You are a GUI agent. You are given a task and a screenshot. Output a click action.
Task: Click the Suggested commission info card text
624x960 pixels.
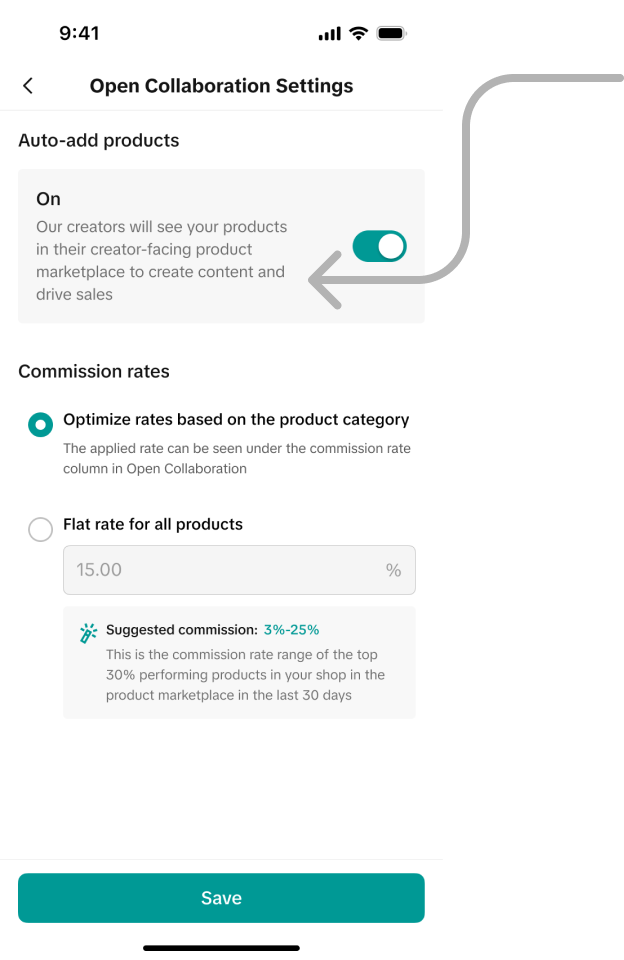point(245,674)
